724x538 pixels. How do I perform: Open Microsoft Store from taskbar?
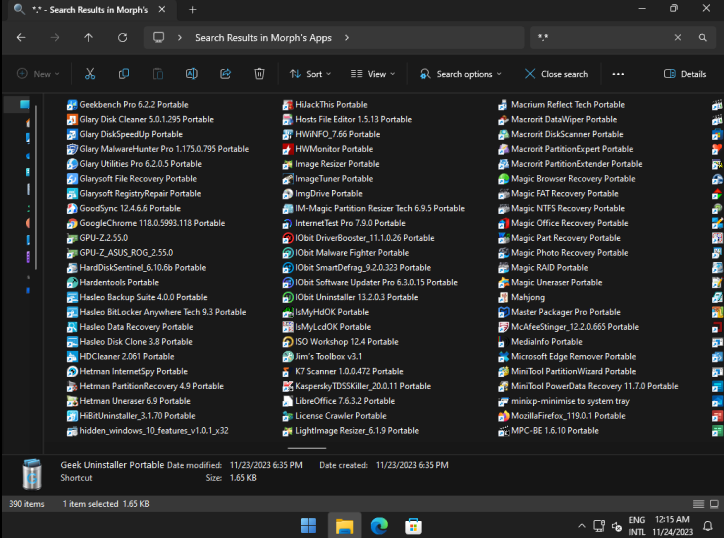point(413,526)
